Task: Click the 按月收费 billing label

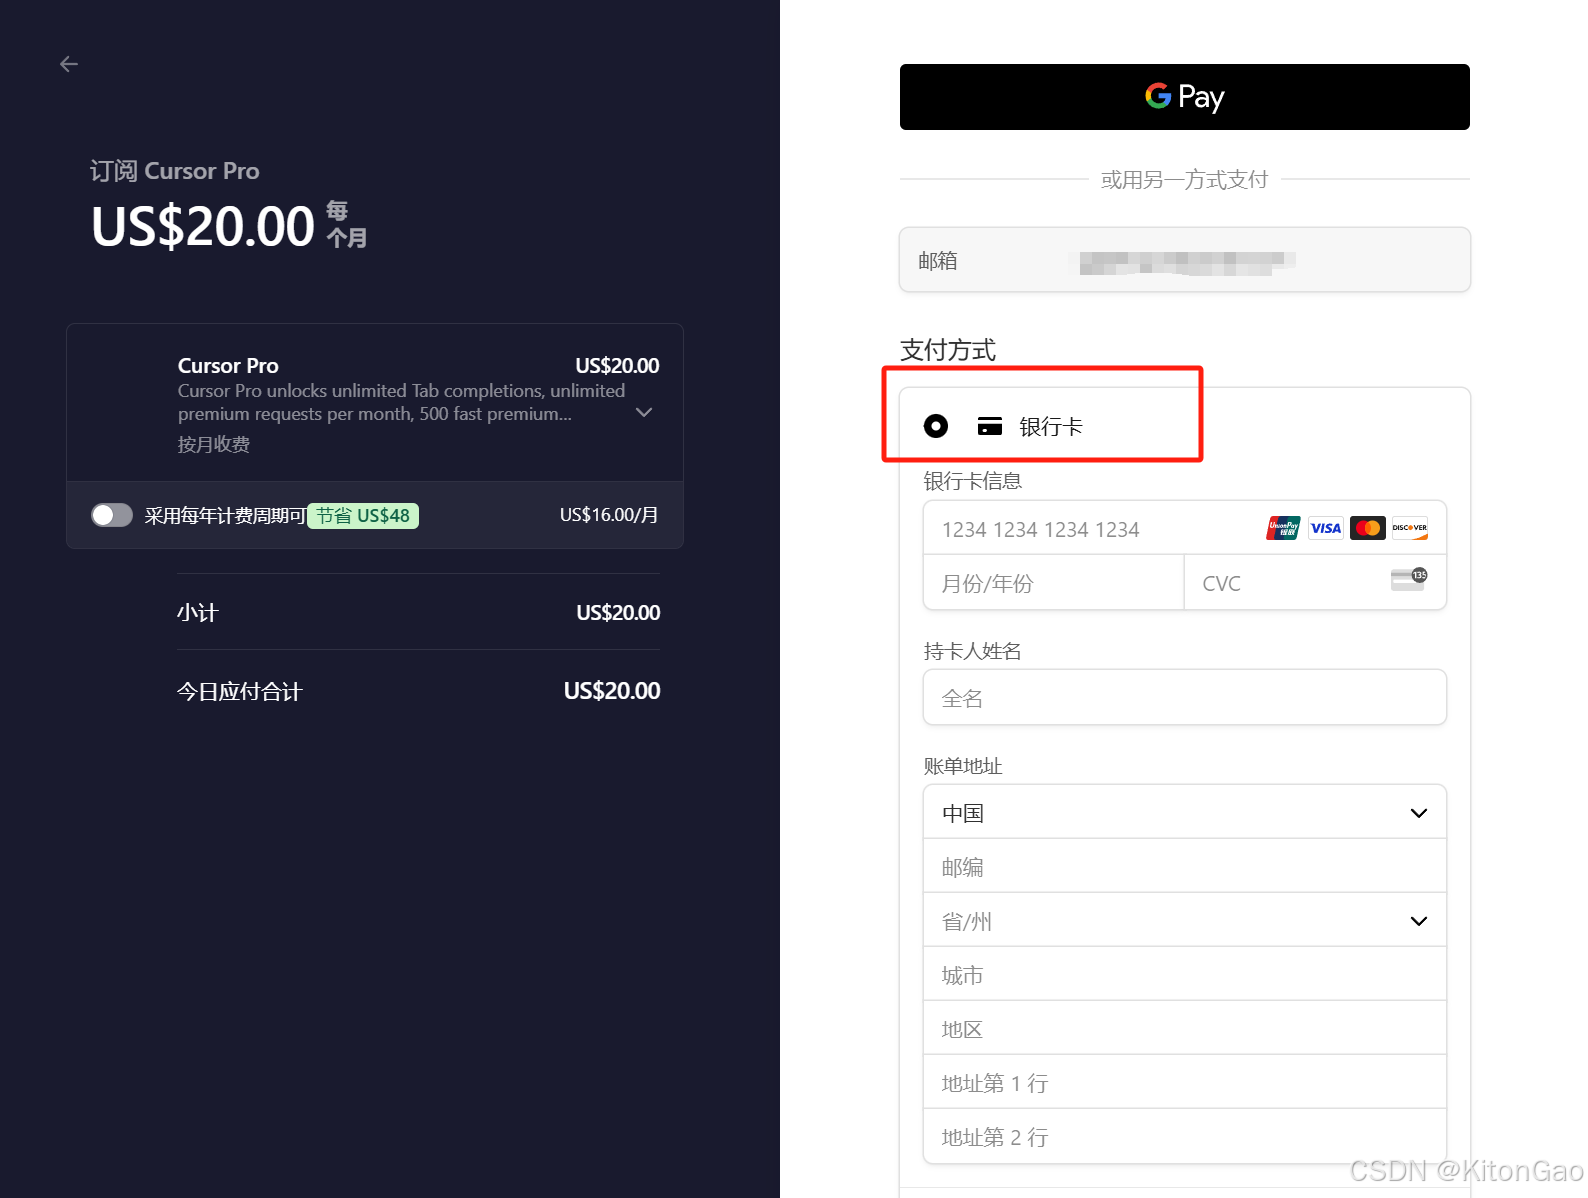Action: coord(214,444)
